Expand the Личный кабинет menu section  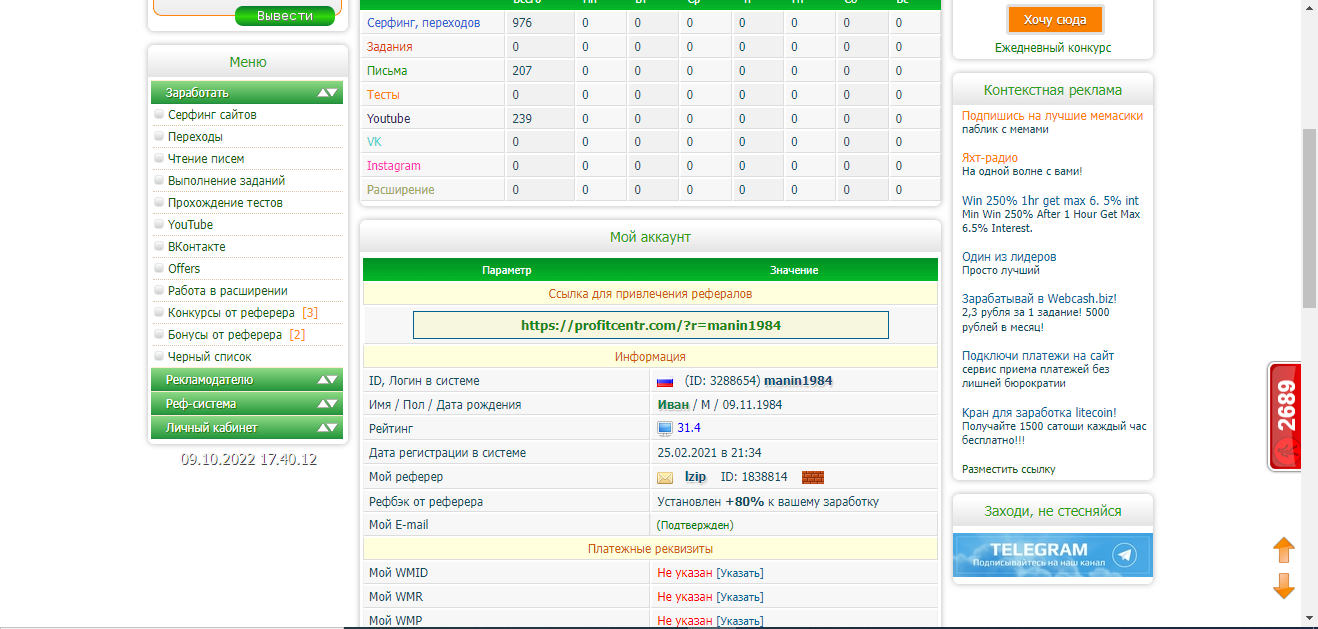pos(247,428)
